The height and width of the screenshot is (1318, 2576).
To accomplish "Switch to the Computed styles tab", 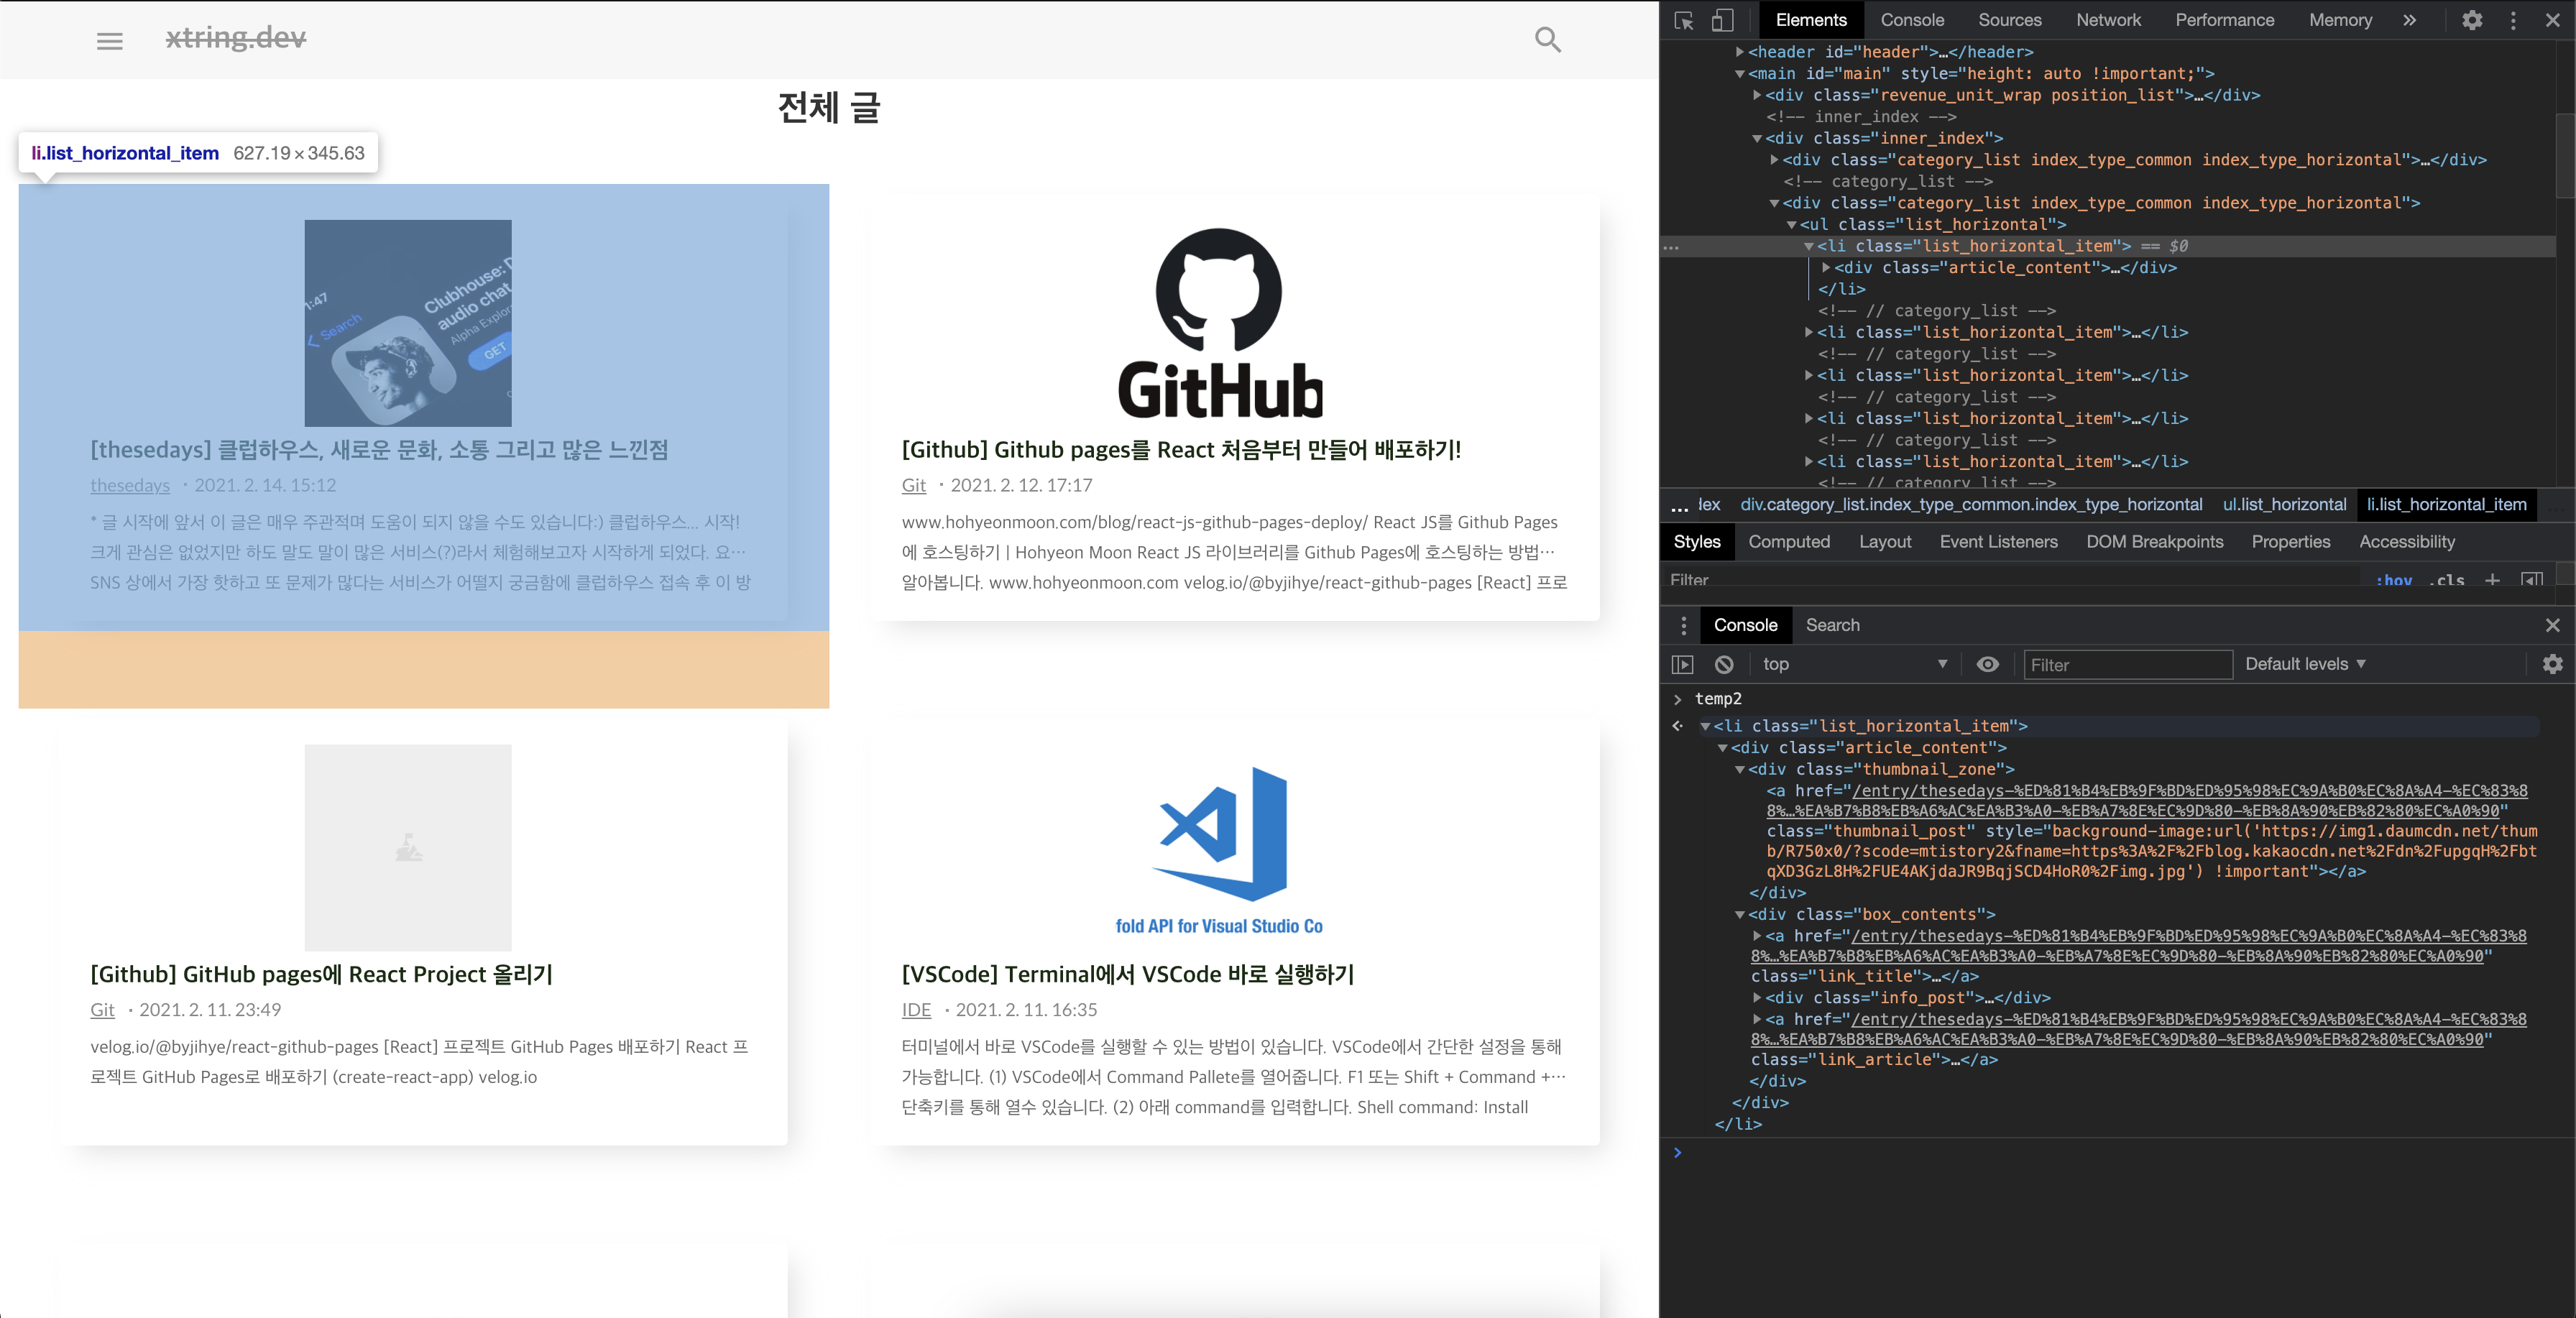I will click(1789, 542).
